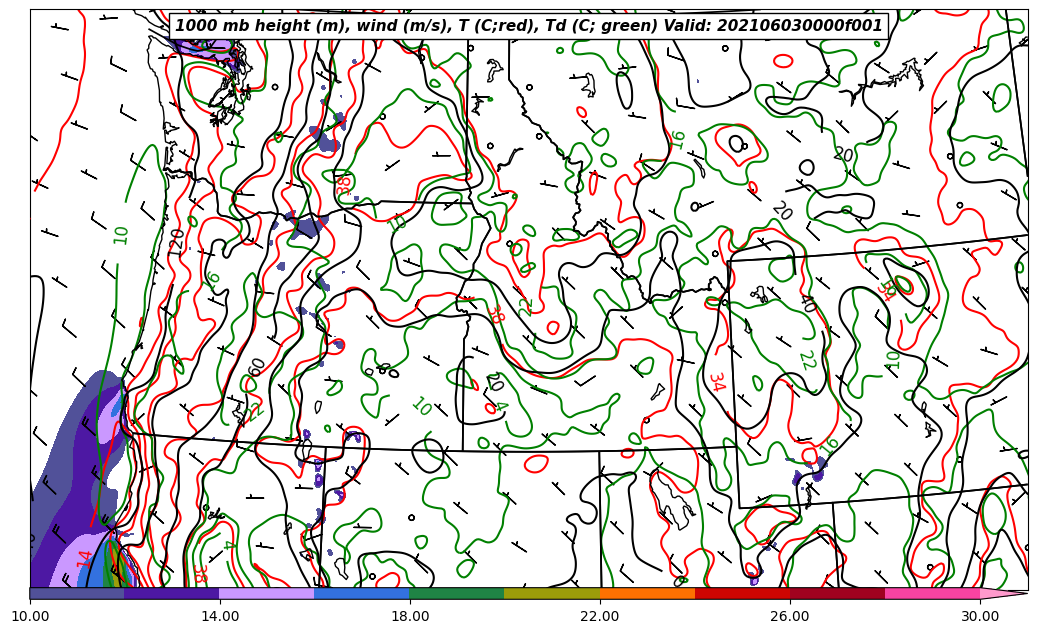Click the map title text box
1037x633 pixels.
pos(528,26)
